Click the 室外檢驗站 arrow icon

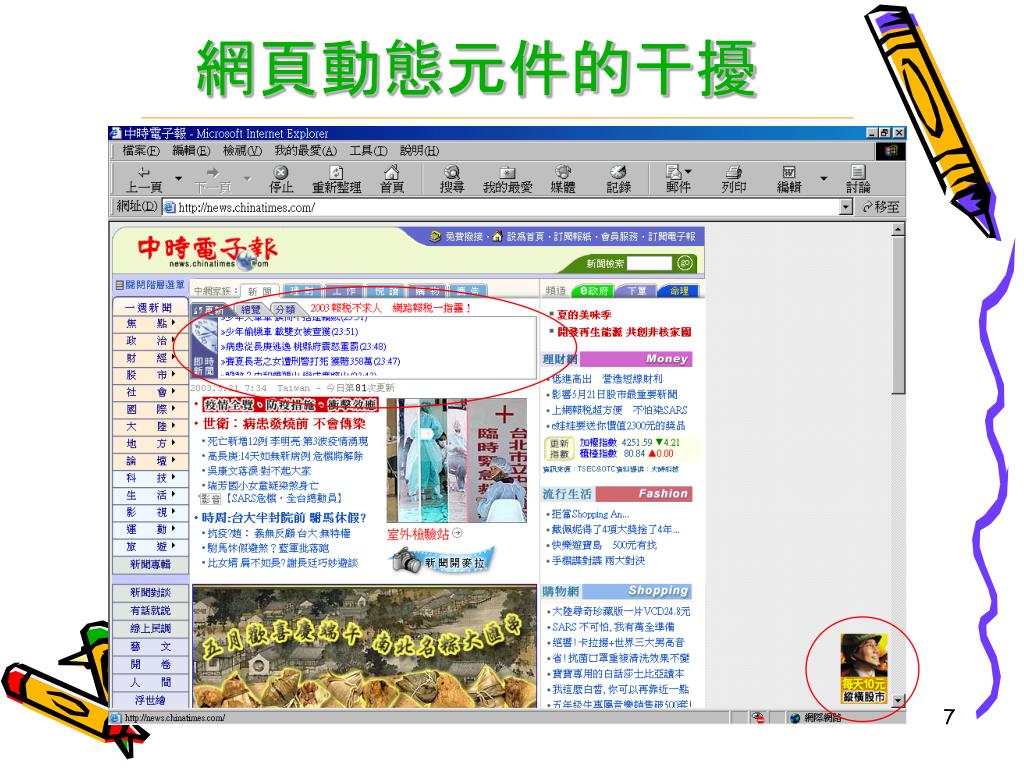457,534
